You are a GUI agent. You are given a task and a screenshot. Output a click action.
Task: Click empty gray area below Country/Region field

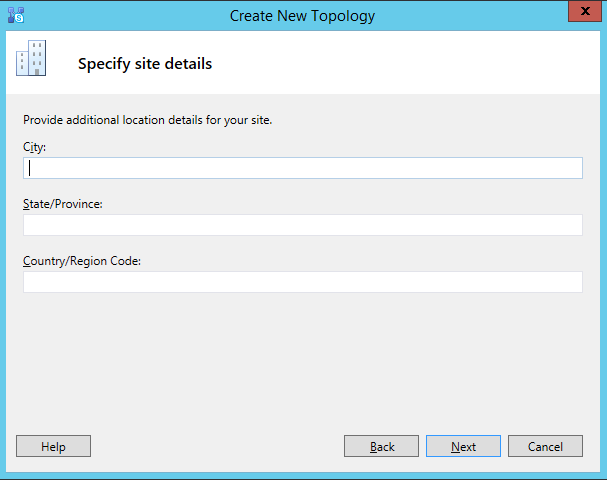click(302, 360)
